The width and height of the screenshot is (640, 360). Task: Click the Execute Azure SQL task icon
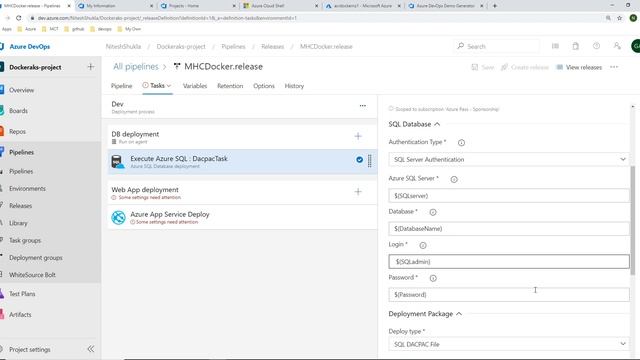[118, 162]
